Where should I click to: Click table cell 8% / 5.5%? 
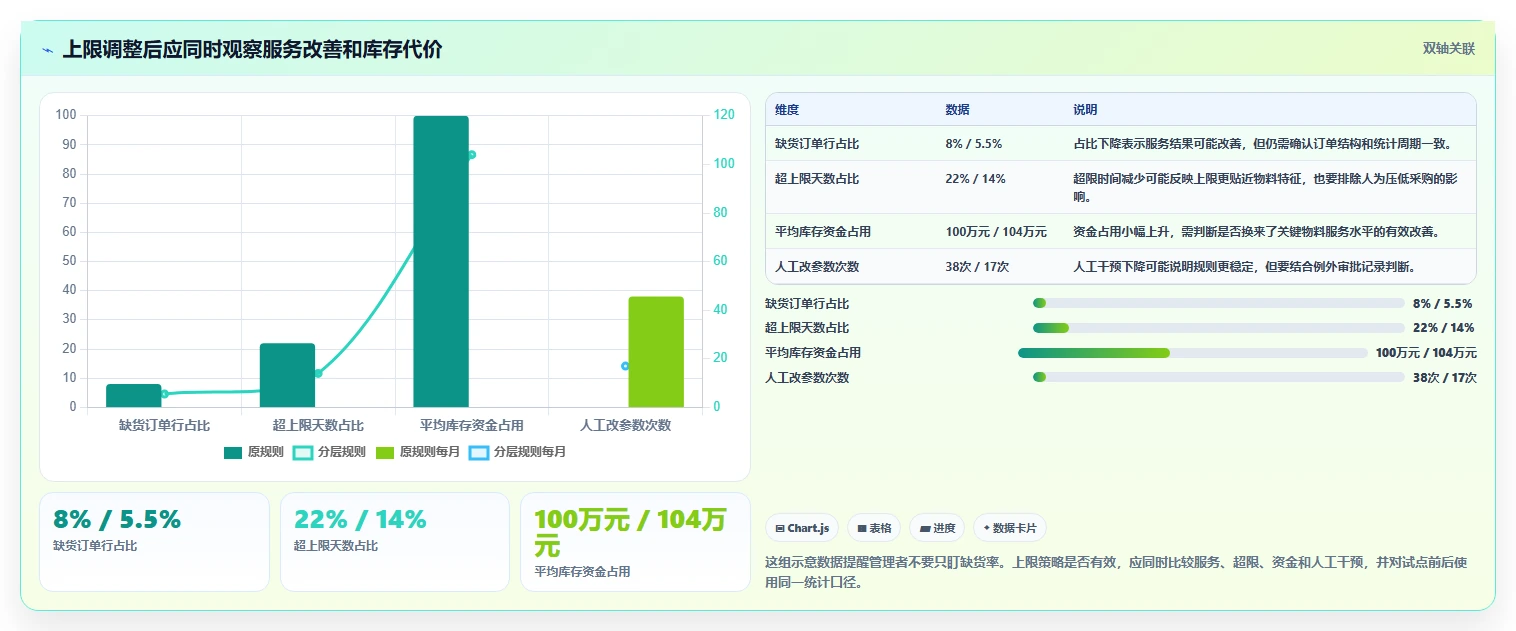coord(973,144)
